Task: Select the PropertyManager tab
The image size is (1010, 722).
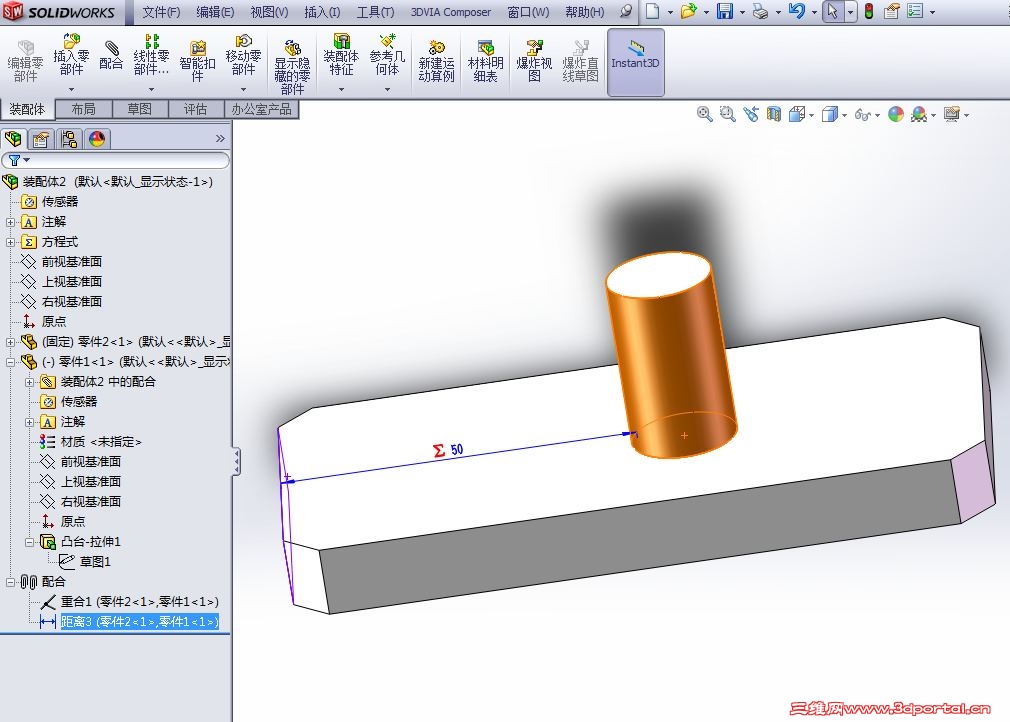Action: pos(41,138)
